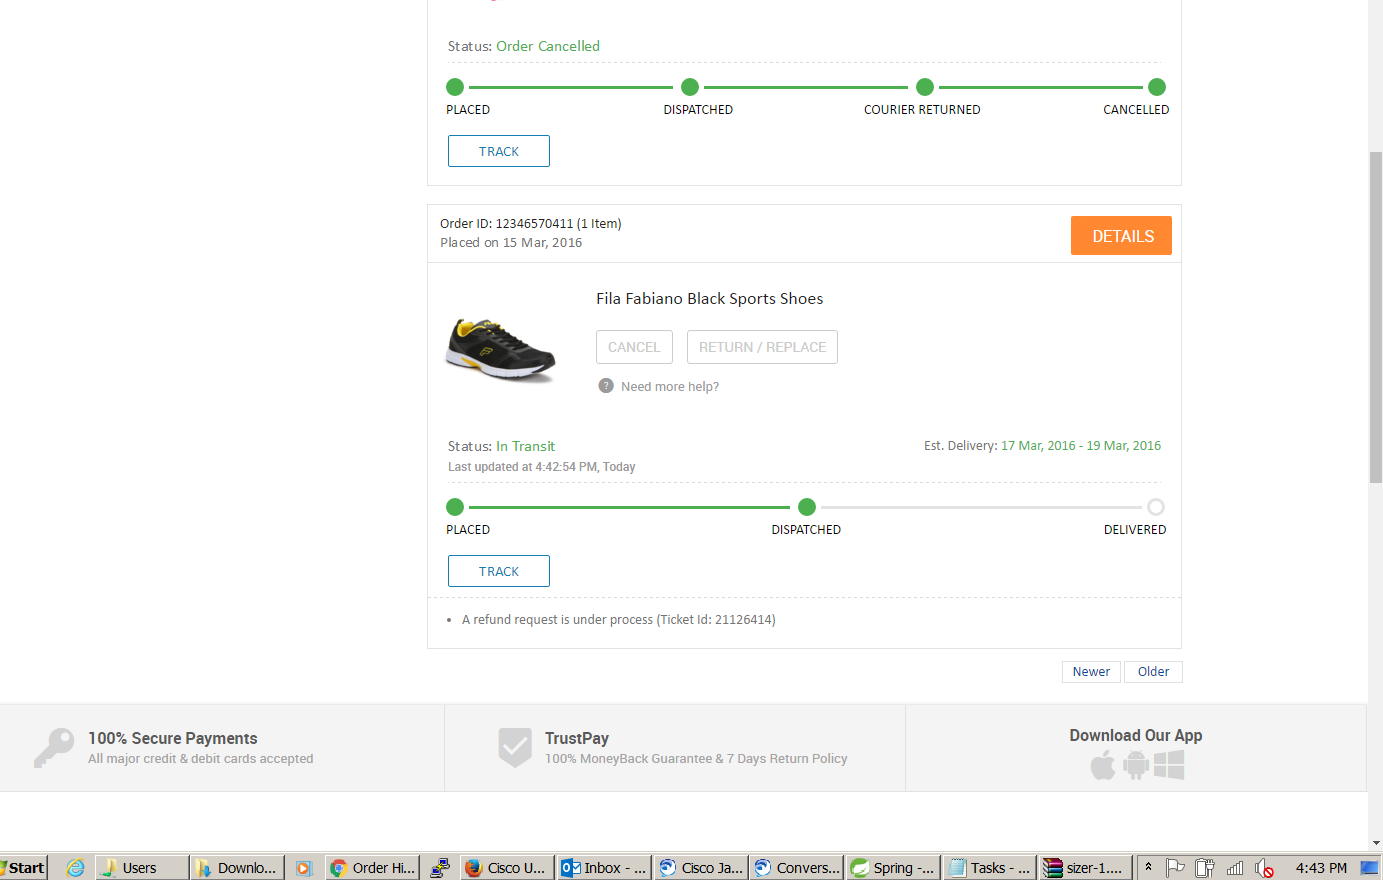Click the Windows app download icon
Screen dimensions: 1383x880
1169,765
